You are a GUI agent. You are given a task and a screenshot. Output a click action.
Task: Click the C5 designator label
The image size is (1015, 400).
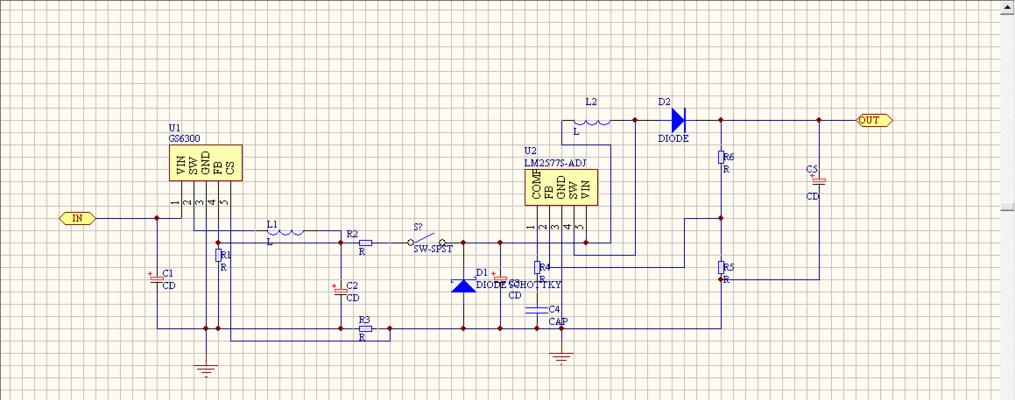point(812,169)
